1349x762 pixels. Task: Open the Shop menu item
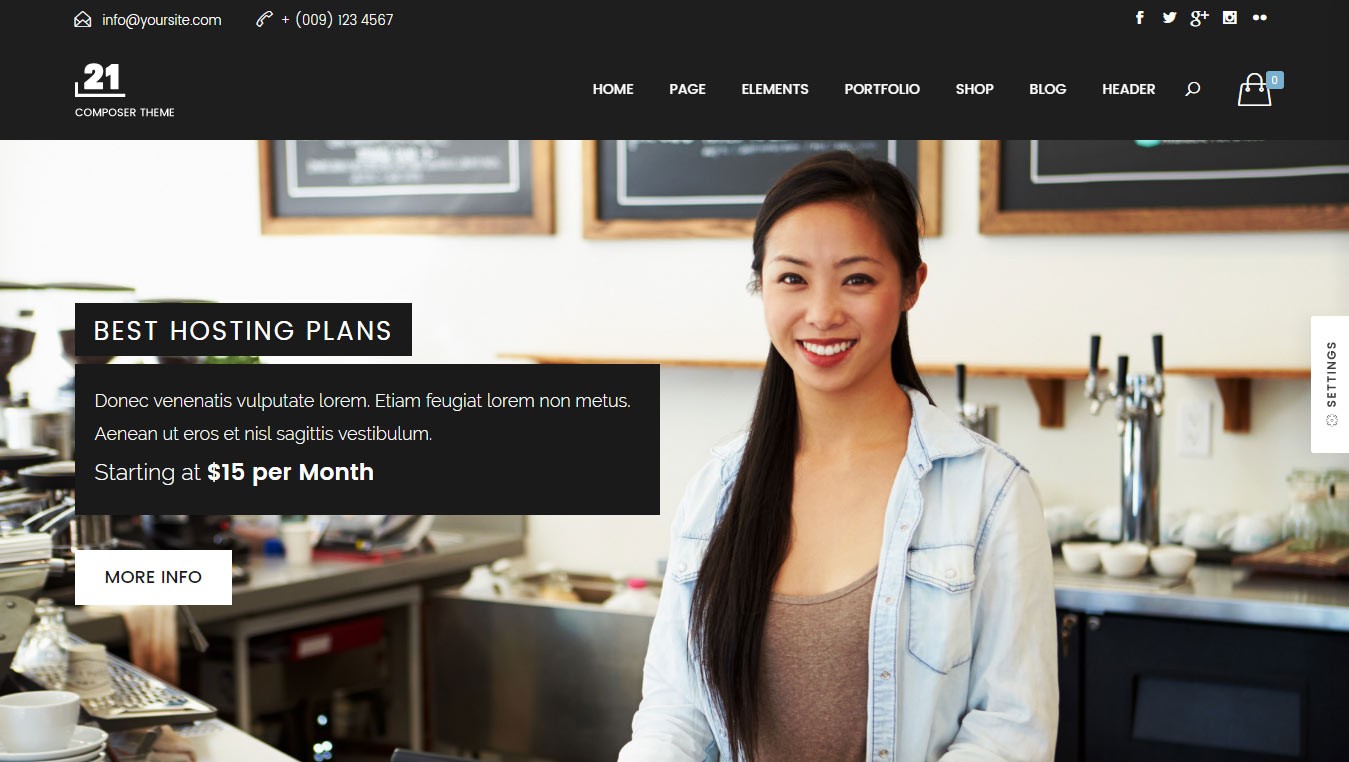[974, 89]
